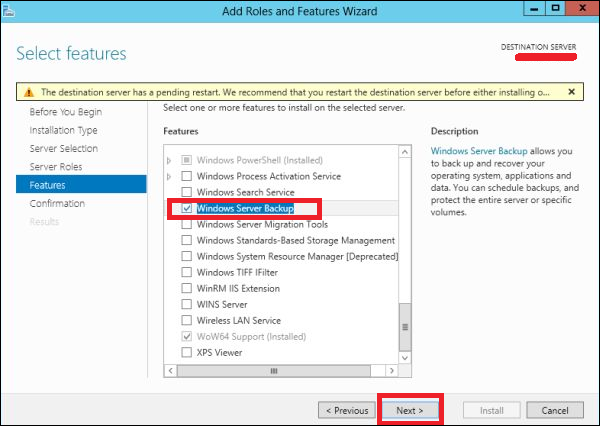Select the XPS Viewer feature label
The image size is (600, 426).
coord(219,353)
